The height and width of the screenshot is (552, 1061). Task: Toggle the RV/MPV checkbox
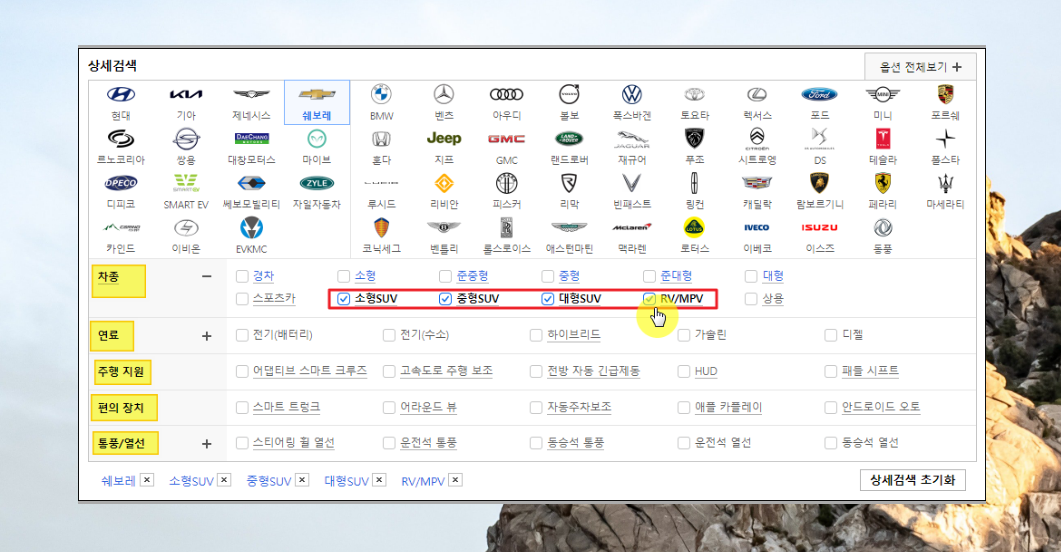coord(649,298)
